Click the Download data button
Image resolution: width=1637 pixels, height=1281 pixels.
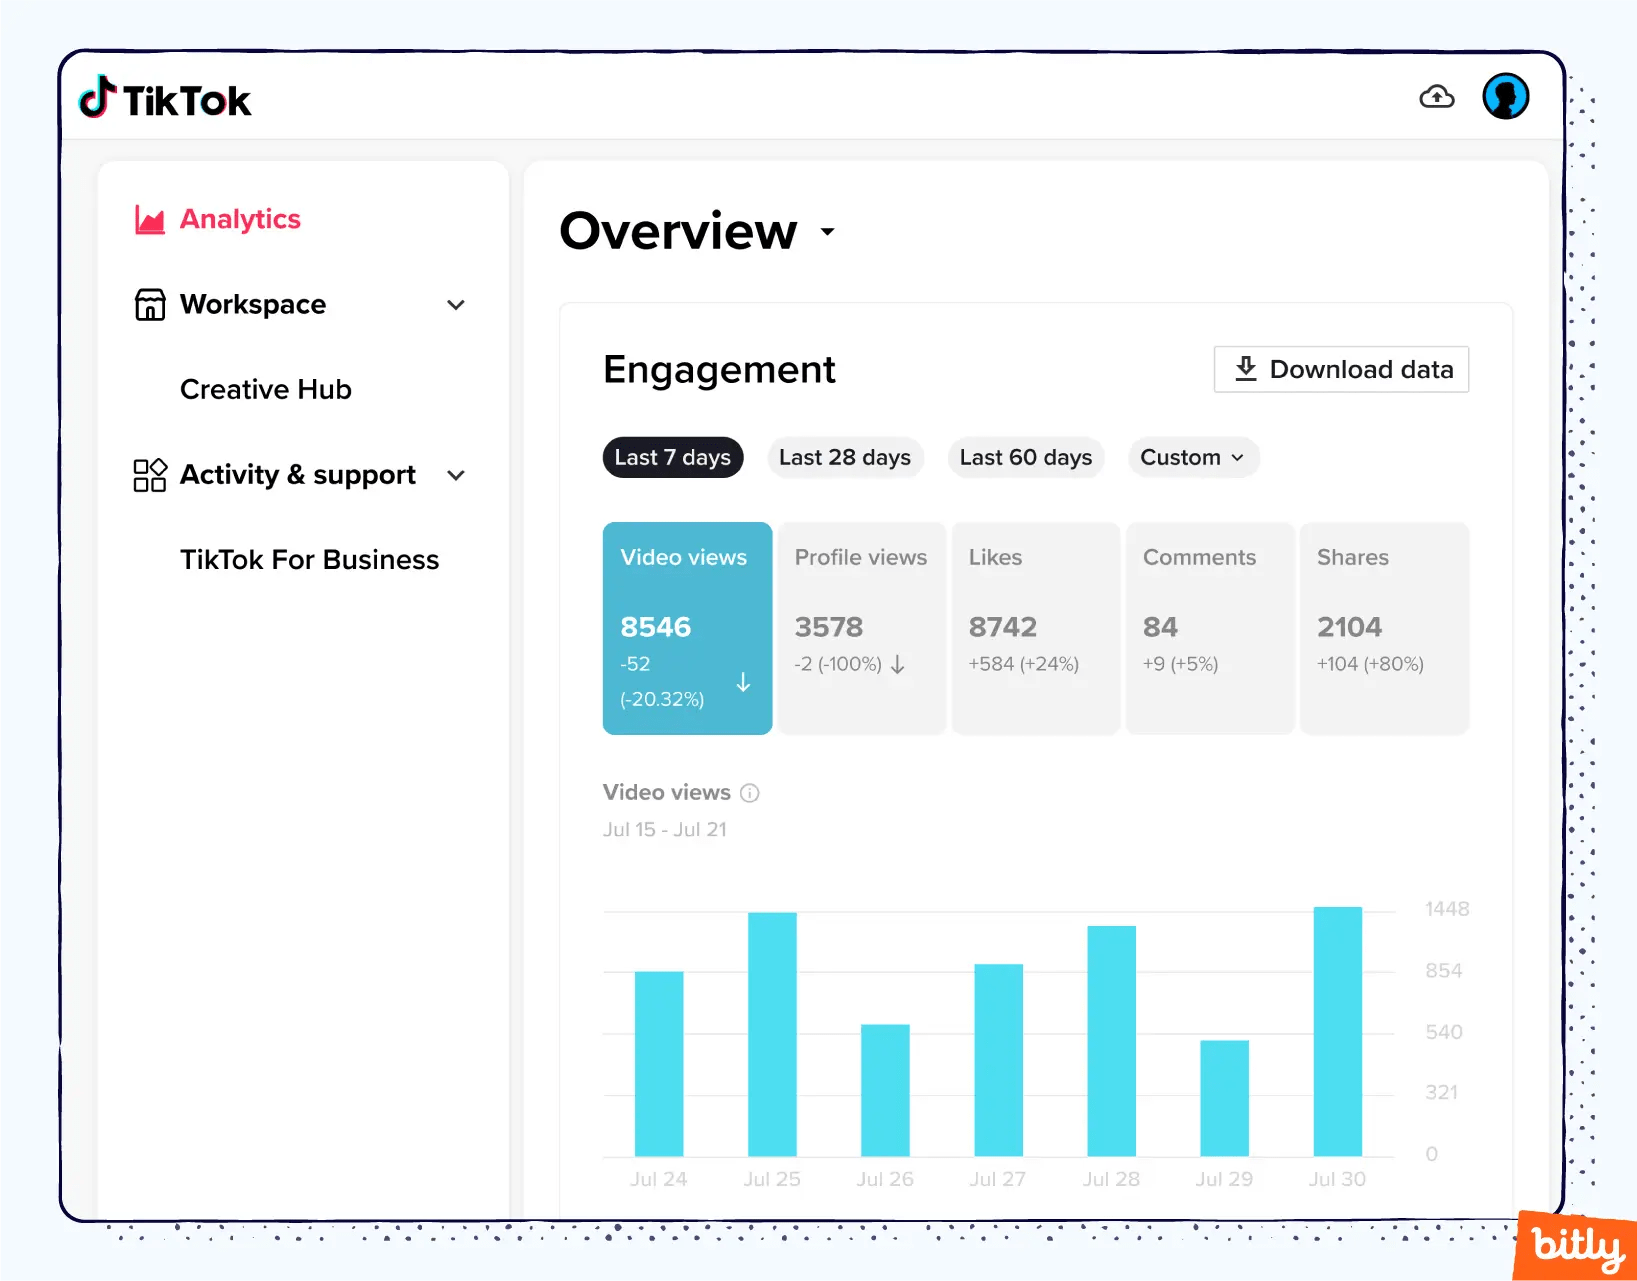point(1340,369)
